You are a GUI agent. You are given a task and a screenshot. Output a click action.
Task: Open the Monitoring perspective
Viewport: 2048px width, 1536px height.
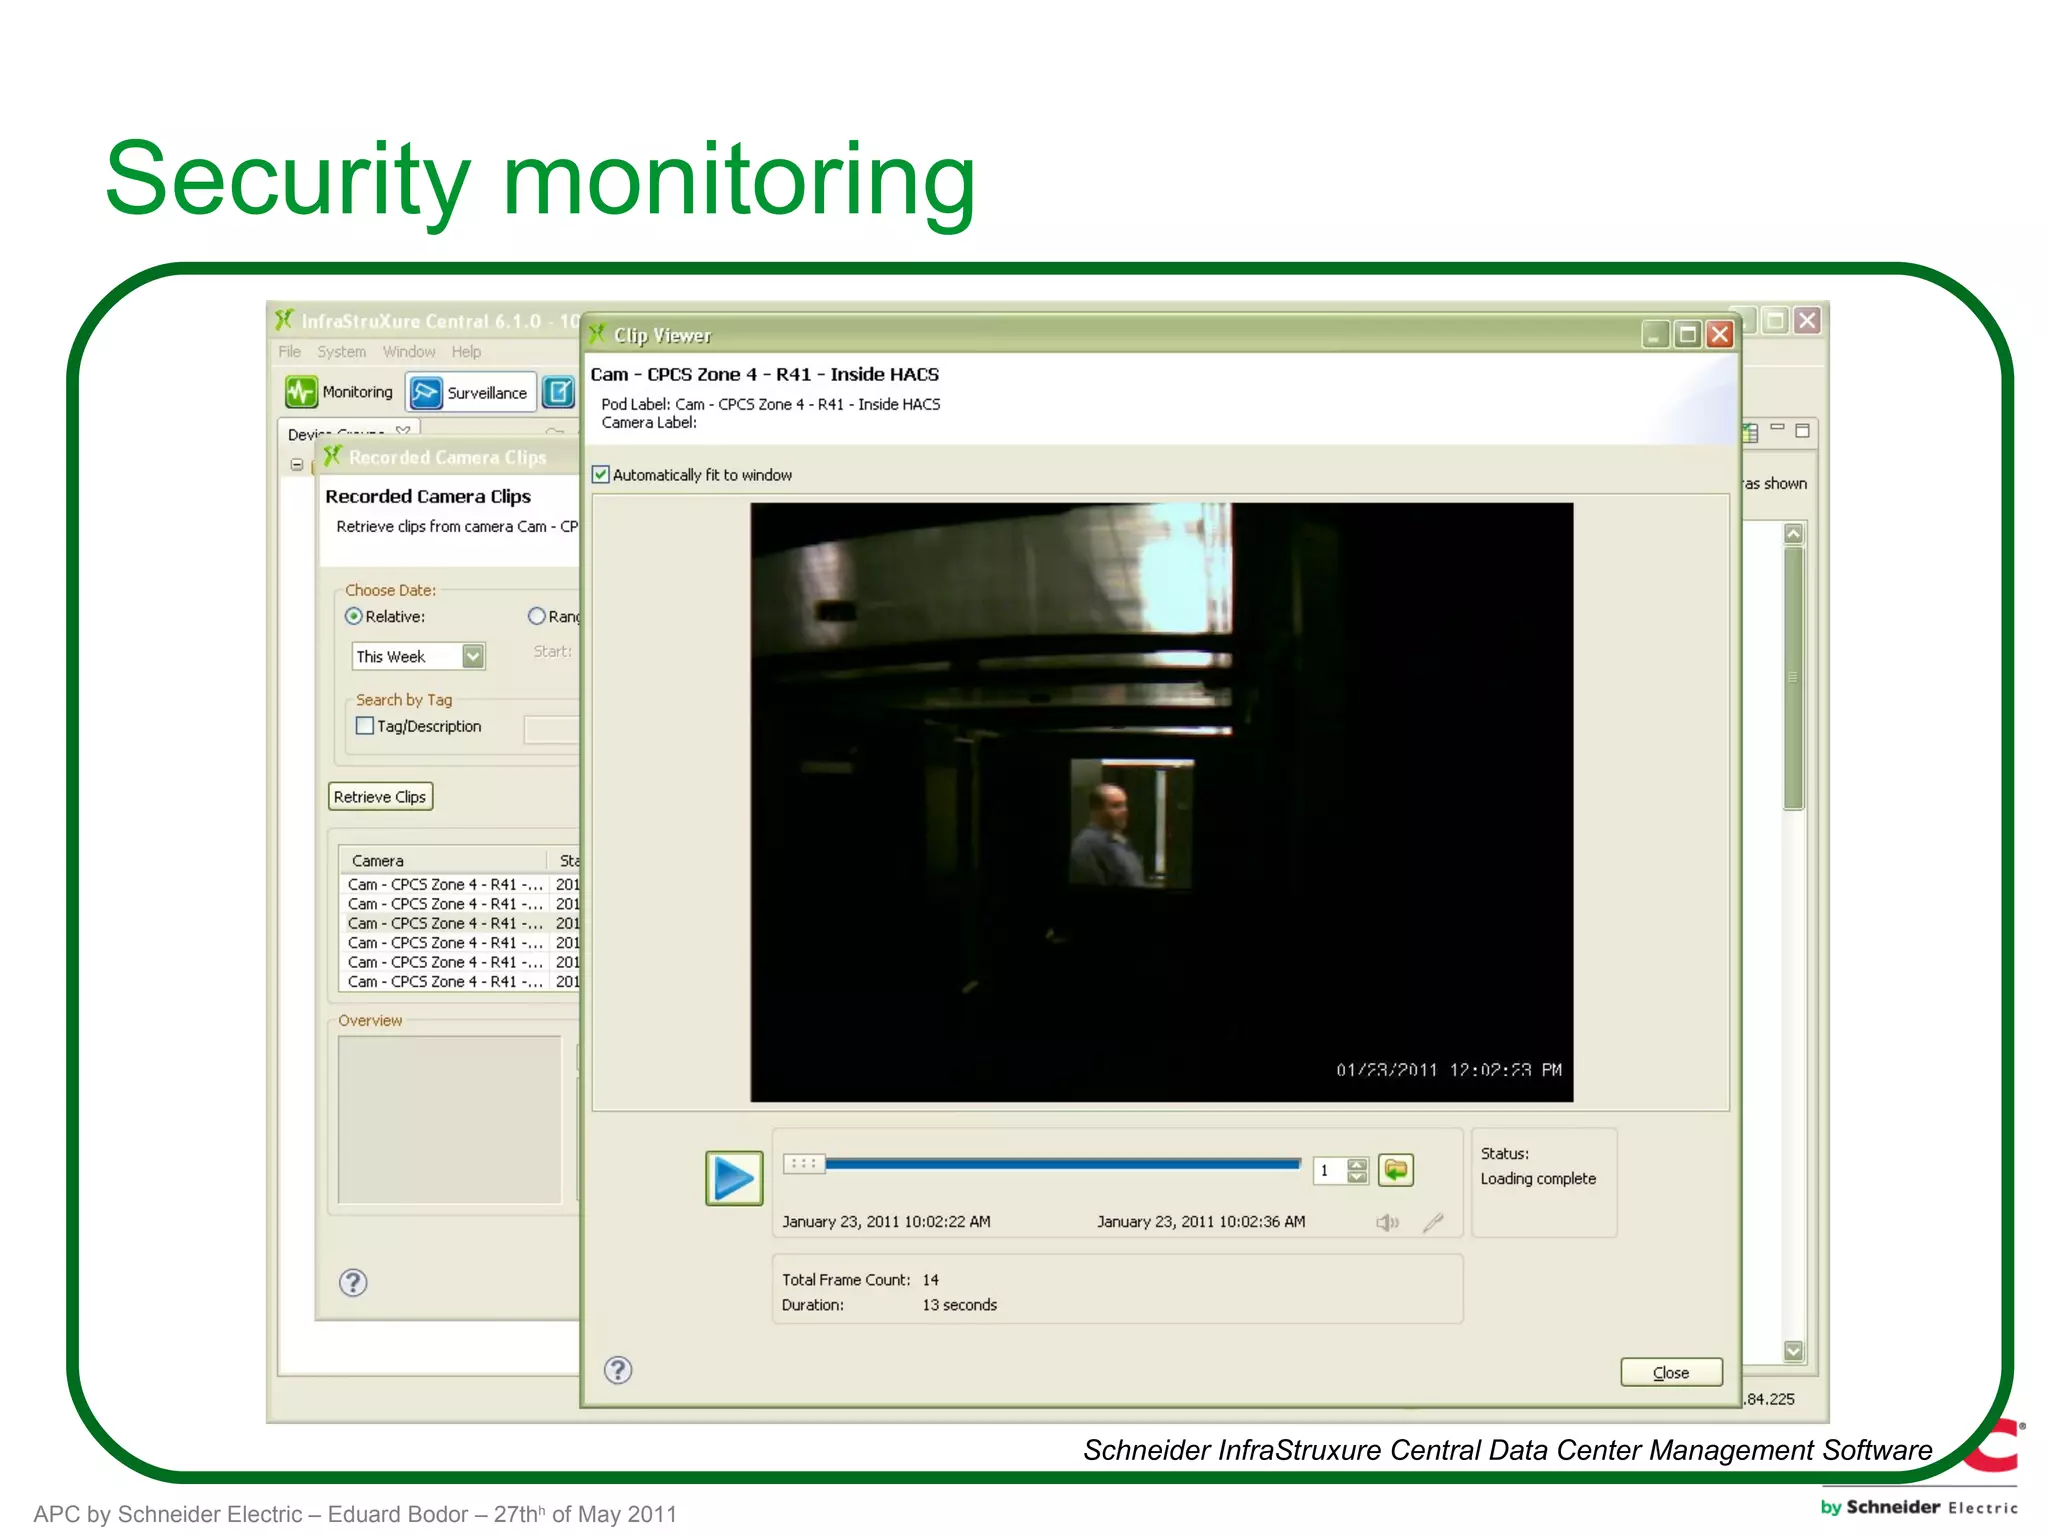click(340, 392)
